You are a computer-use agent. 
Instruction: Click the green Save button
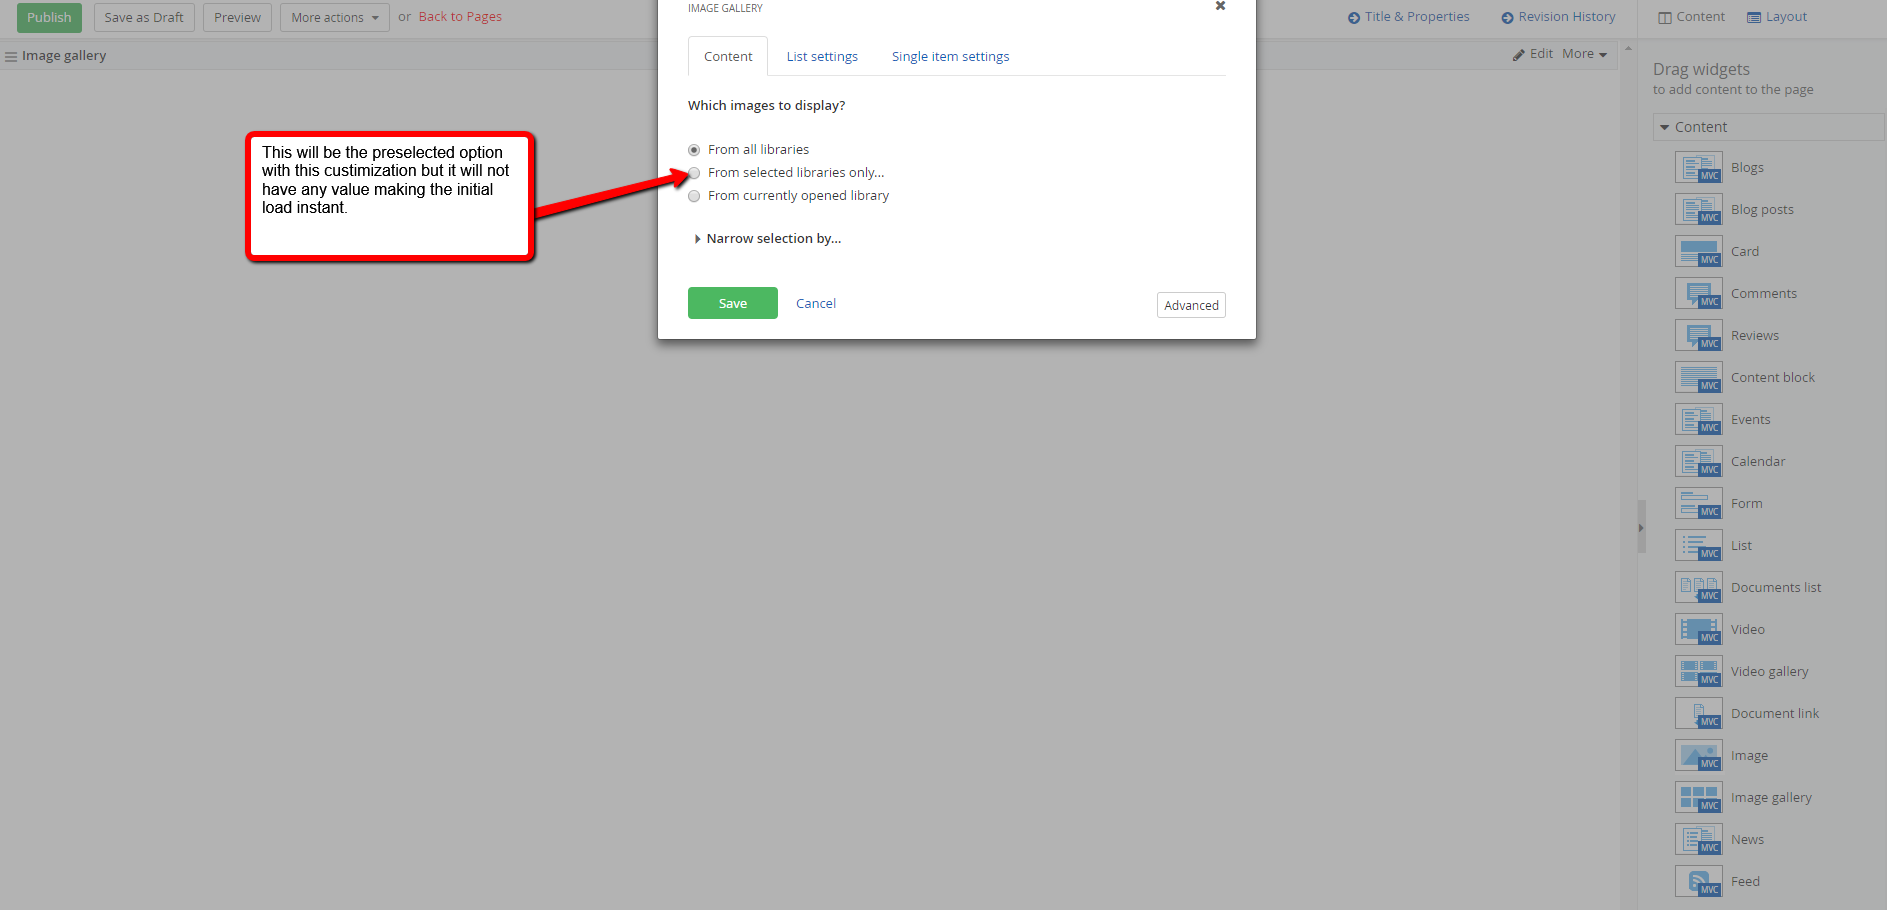click(732, 303)
